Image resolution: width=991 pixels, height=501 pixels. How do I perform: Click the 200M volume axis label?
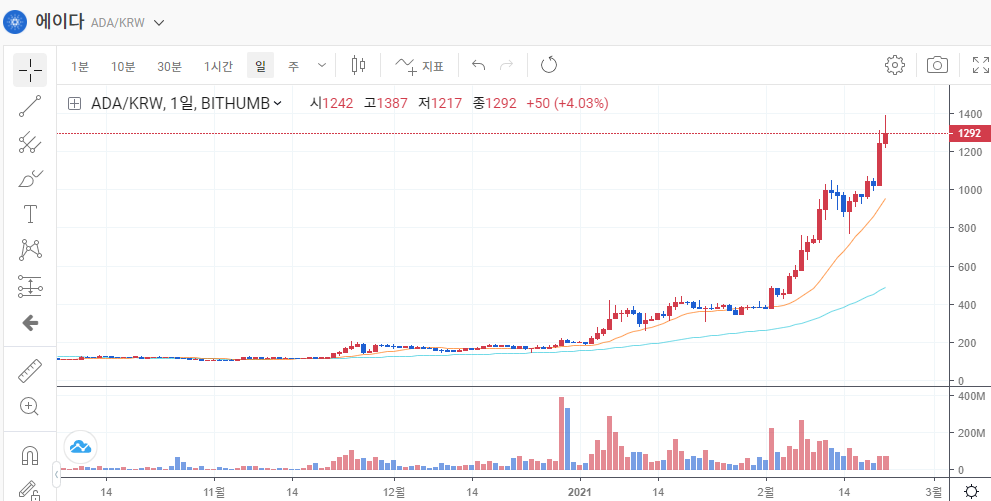click(x=972, y=433)
